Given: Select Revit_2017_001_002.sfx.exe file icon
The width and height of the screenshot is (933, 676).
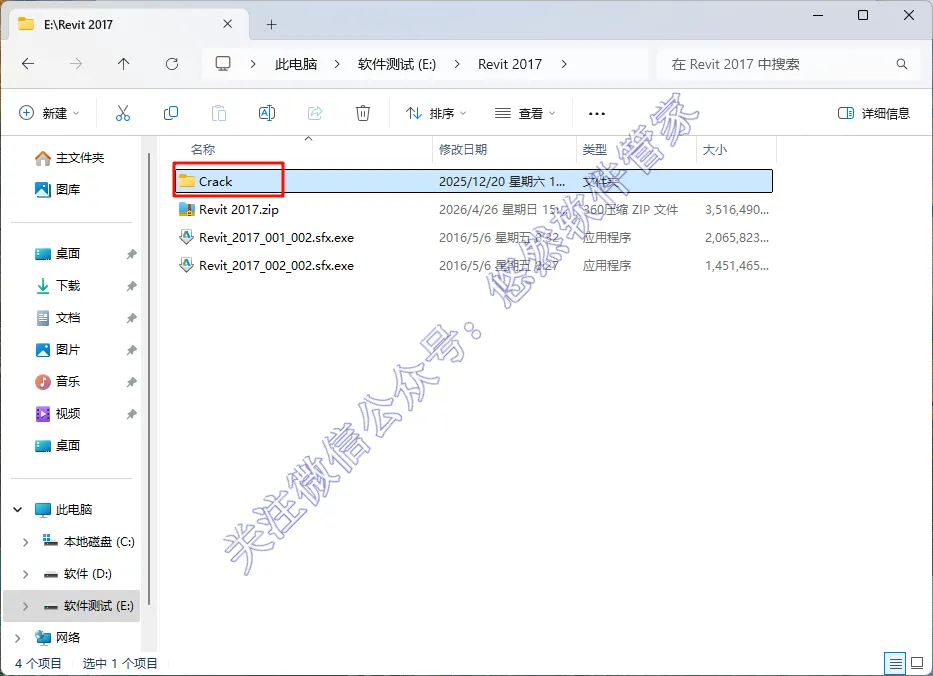Looking at the screenshot, I should [187, 237].
